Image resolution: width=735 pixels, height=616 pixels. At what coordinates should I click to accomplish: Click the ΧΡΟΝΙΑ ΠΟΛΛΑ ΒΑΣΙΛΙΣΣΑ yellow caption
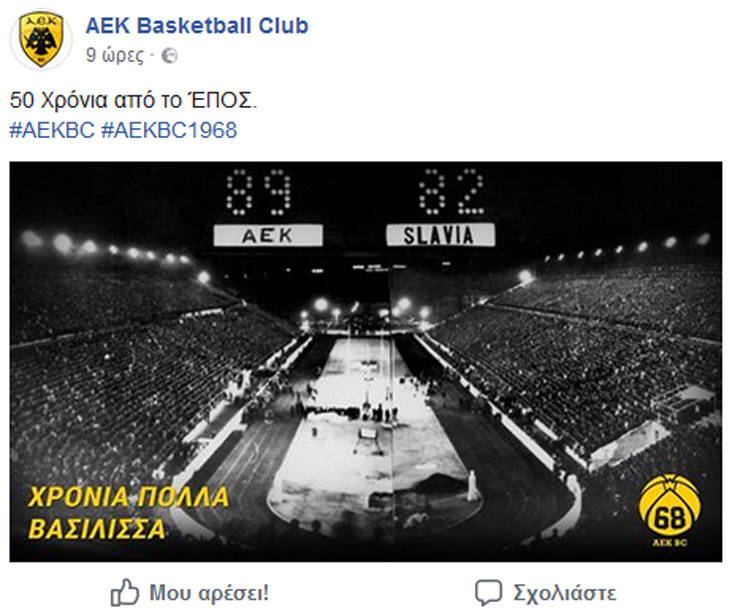[128, 512]
